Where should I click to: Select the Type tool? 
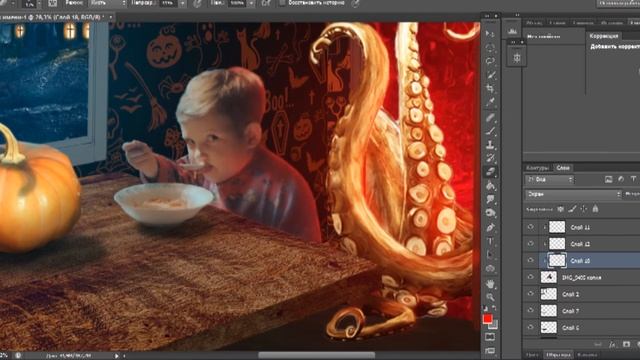click(490, 241)
